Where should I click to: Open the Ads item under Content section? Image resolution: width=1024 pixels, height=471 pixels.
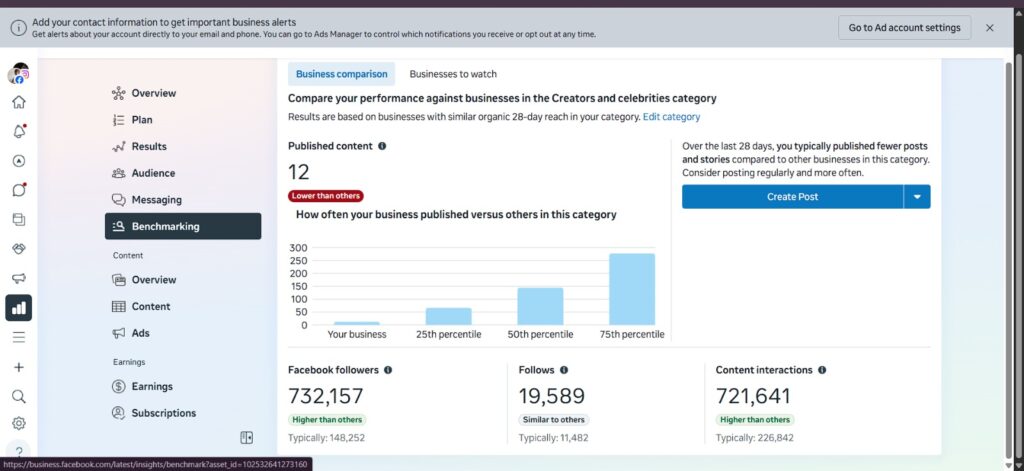tap(183, 333)
